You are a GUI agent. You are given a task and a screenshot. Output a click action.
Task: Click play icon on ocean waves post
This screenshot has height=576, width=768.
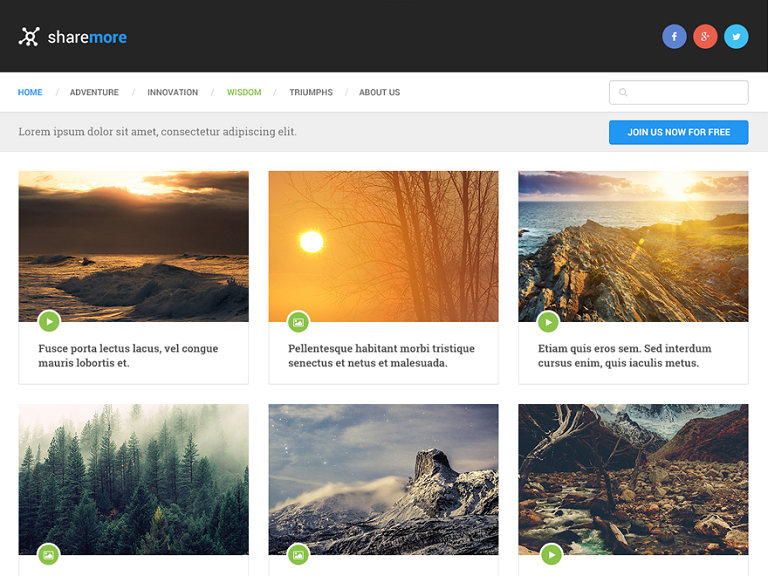(x=49, y=321)
